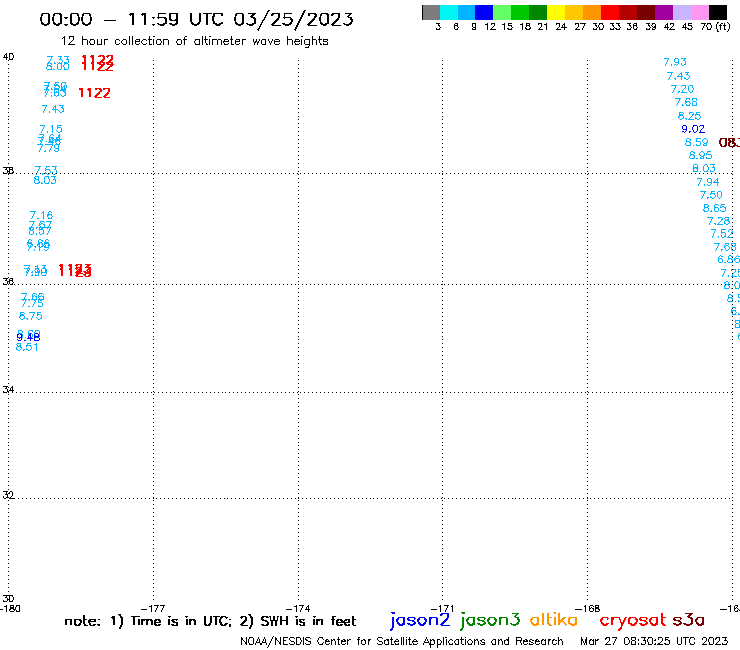
Task: Select the altika satellite label
Action: point(553,620)
